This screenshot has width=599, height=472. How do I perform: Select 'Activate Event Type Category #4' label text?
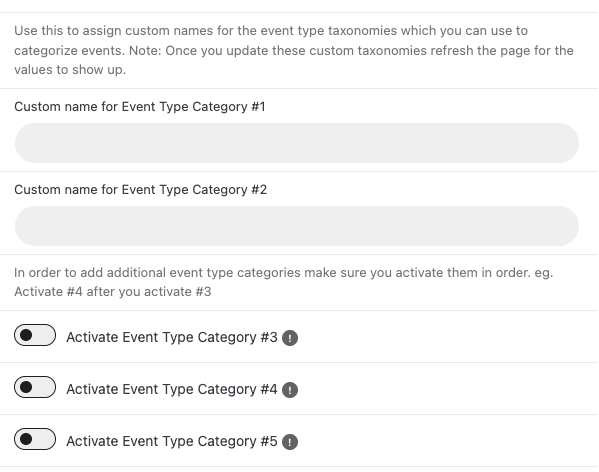point(172,389)
